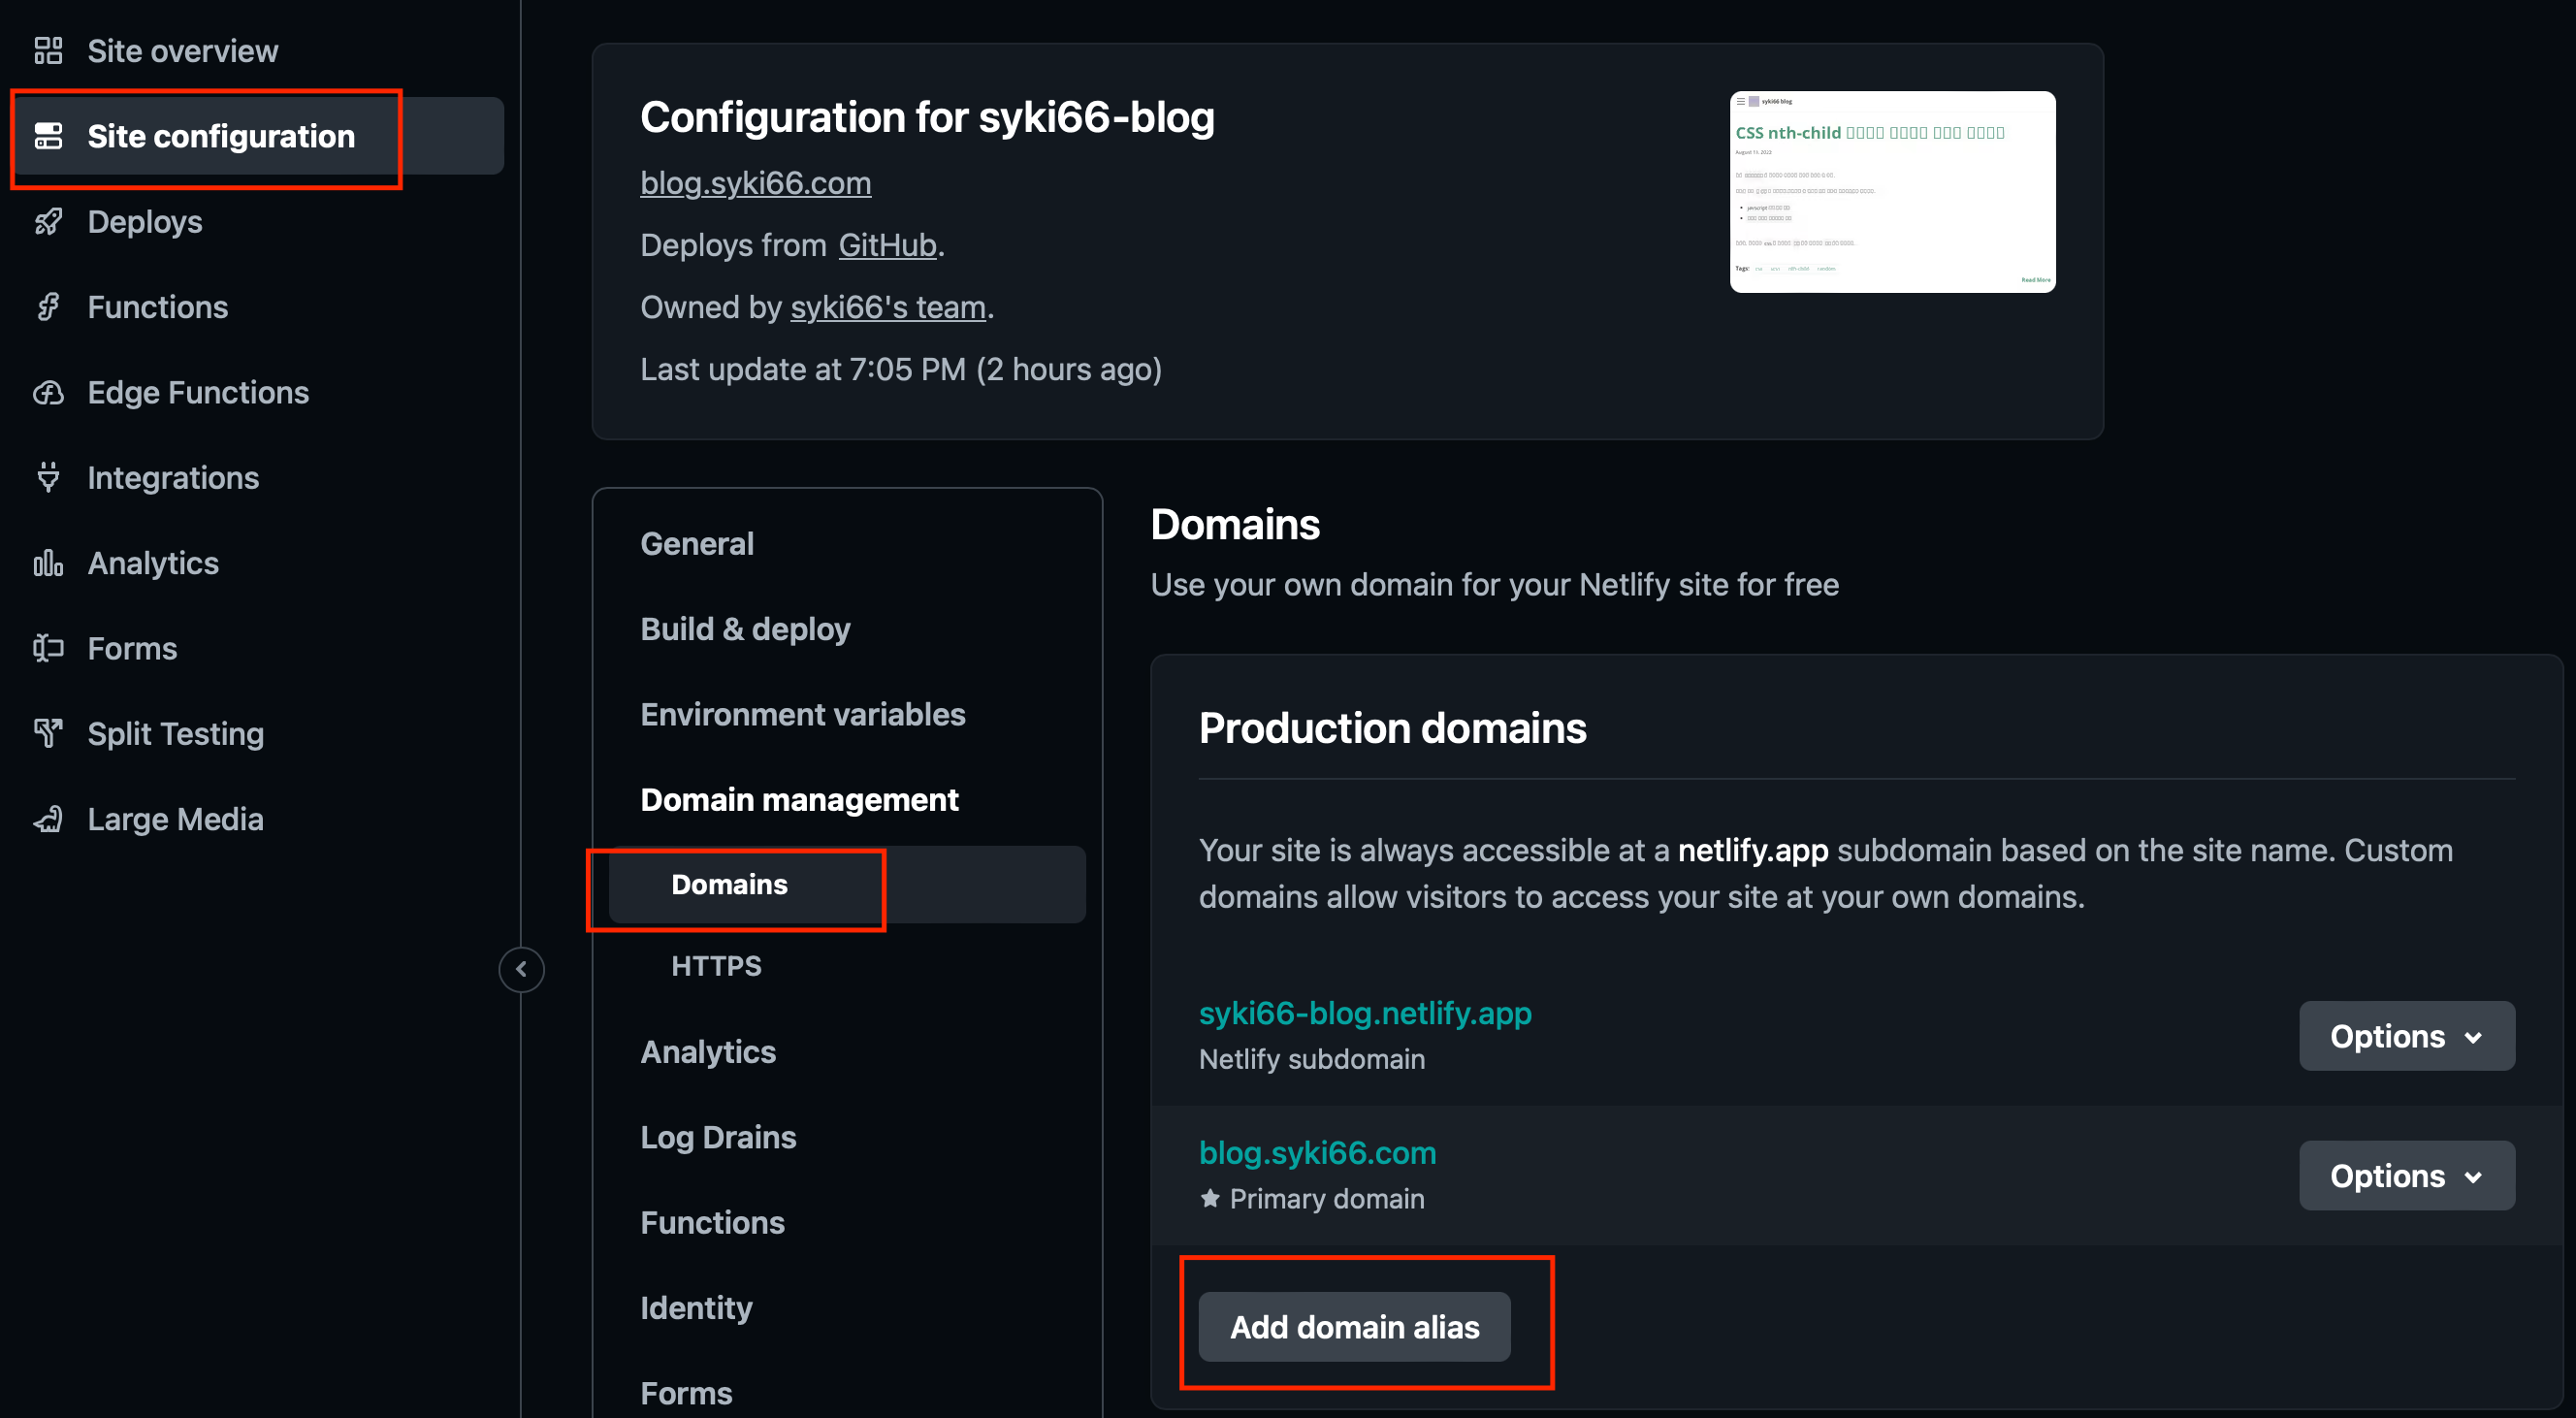Click the Large Media icon
The width and height of the screenshot is (2576, 1418).
point(48,819)
